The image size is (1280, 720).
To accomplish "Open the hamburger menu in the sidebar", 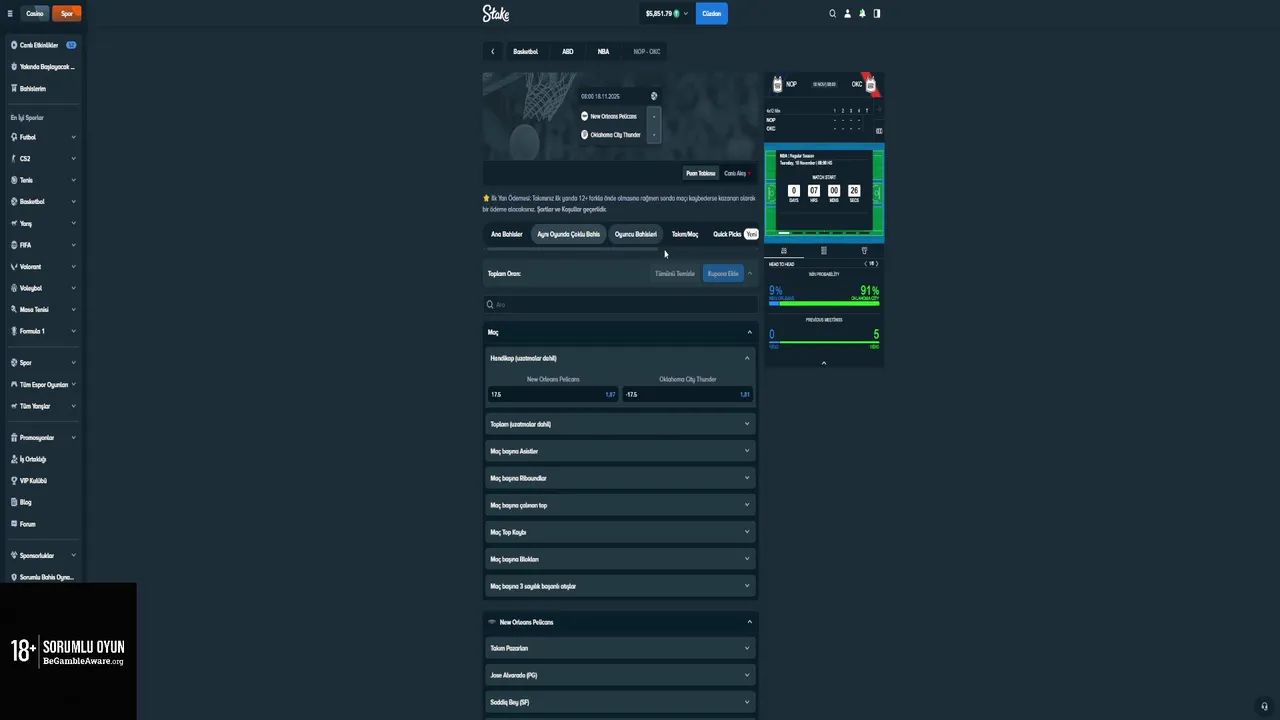I will [x=10, y=14].
